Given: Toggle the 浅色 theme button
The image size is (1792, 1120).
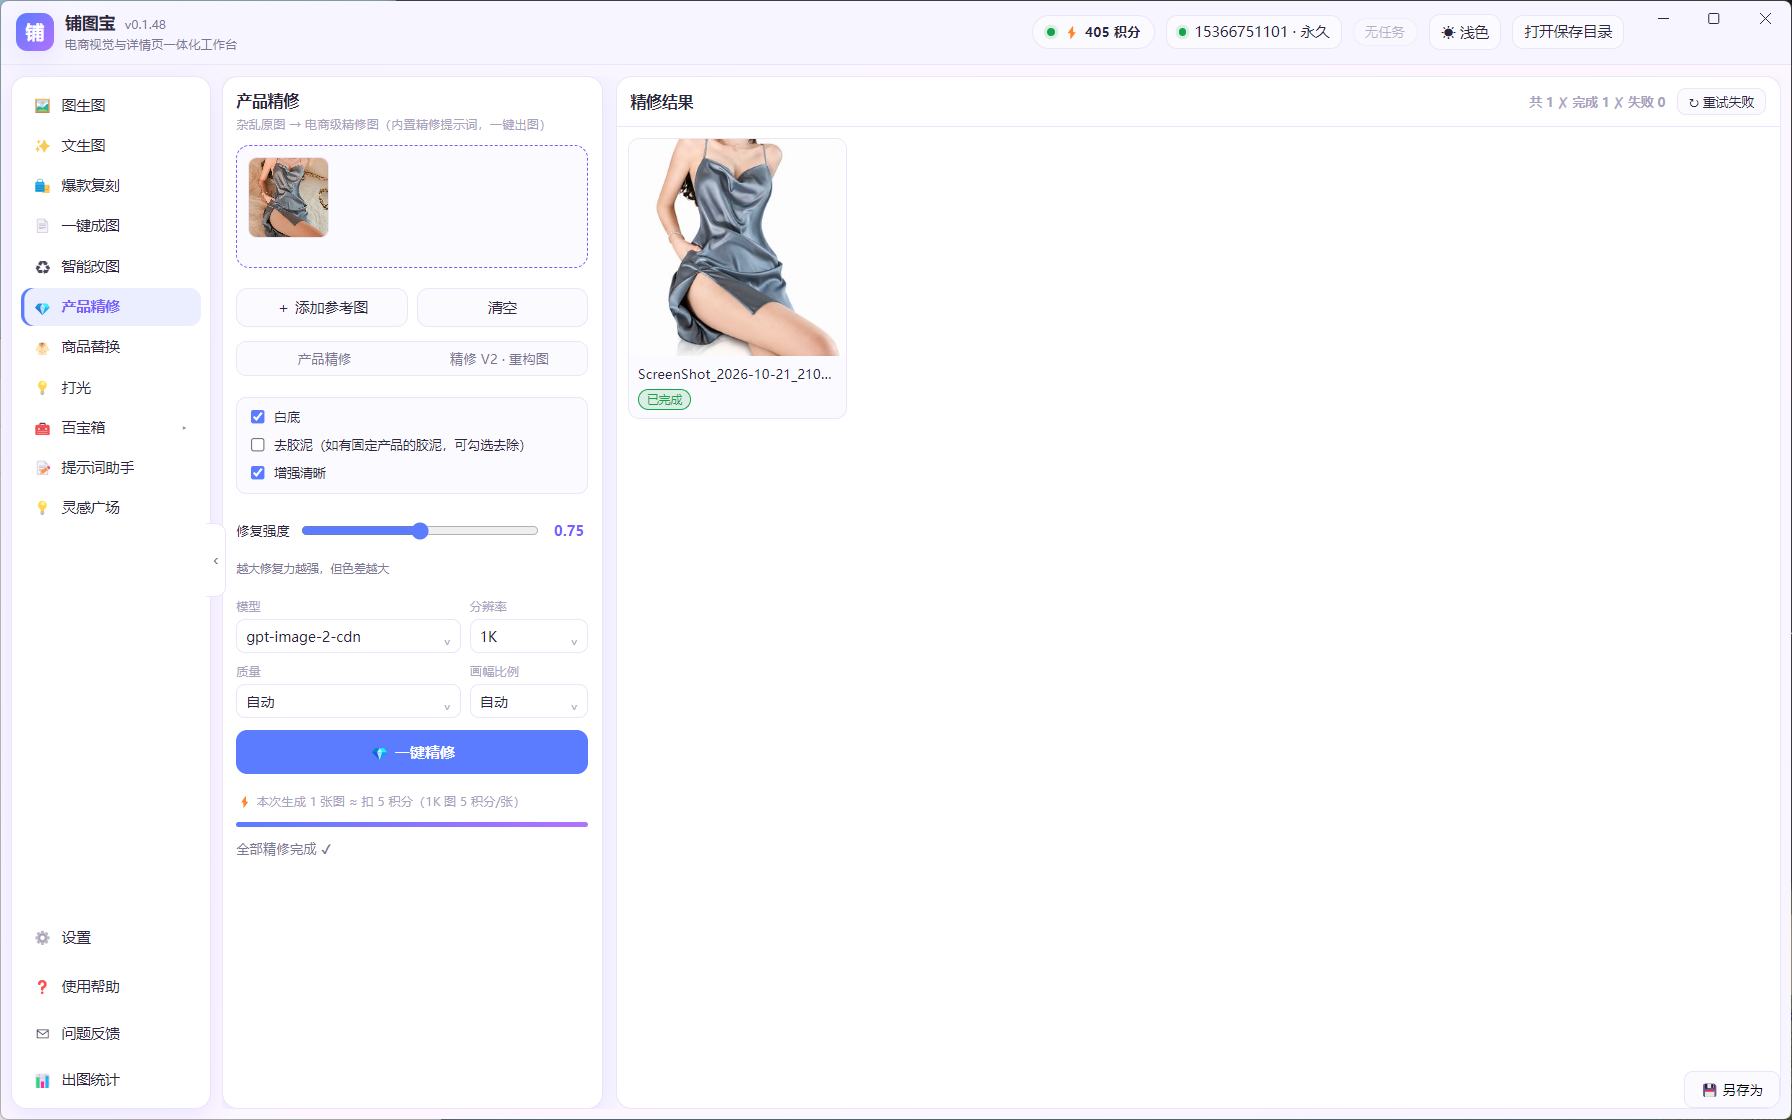Looking at the screenshot, I should point(1465,32).
